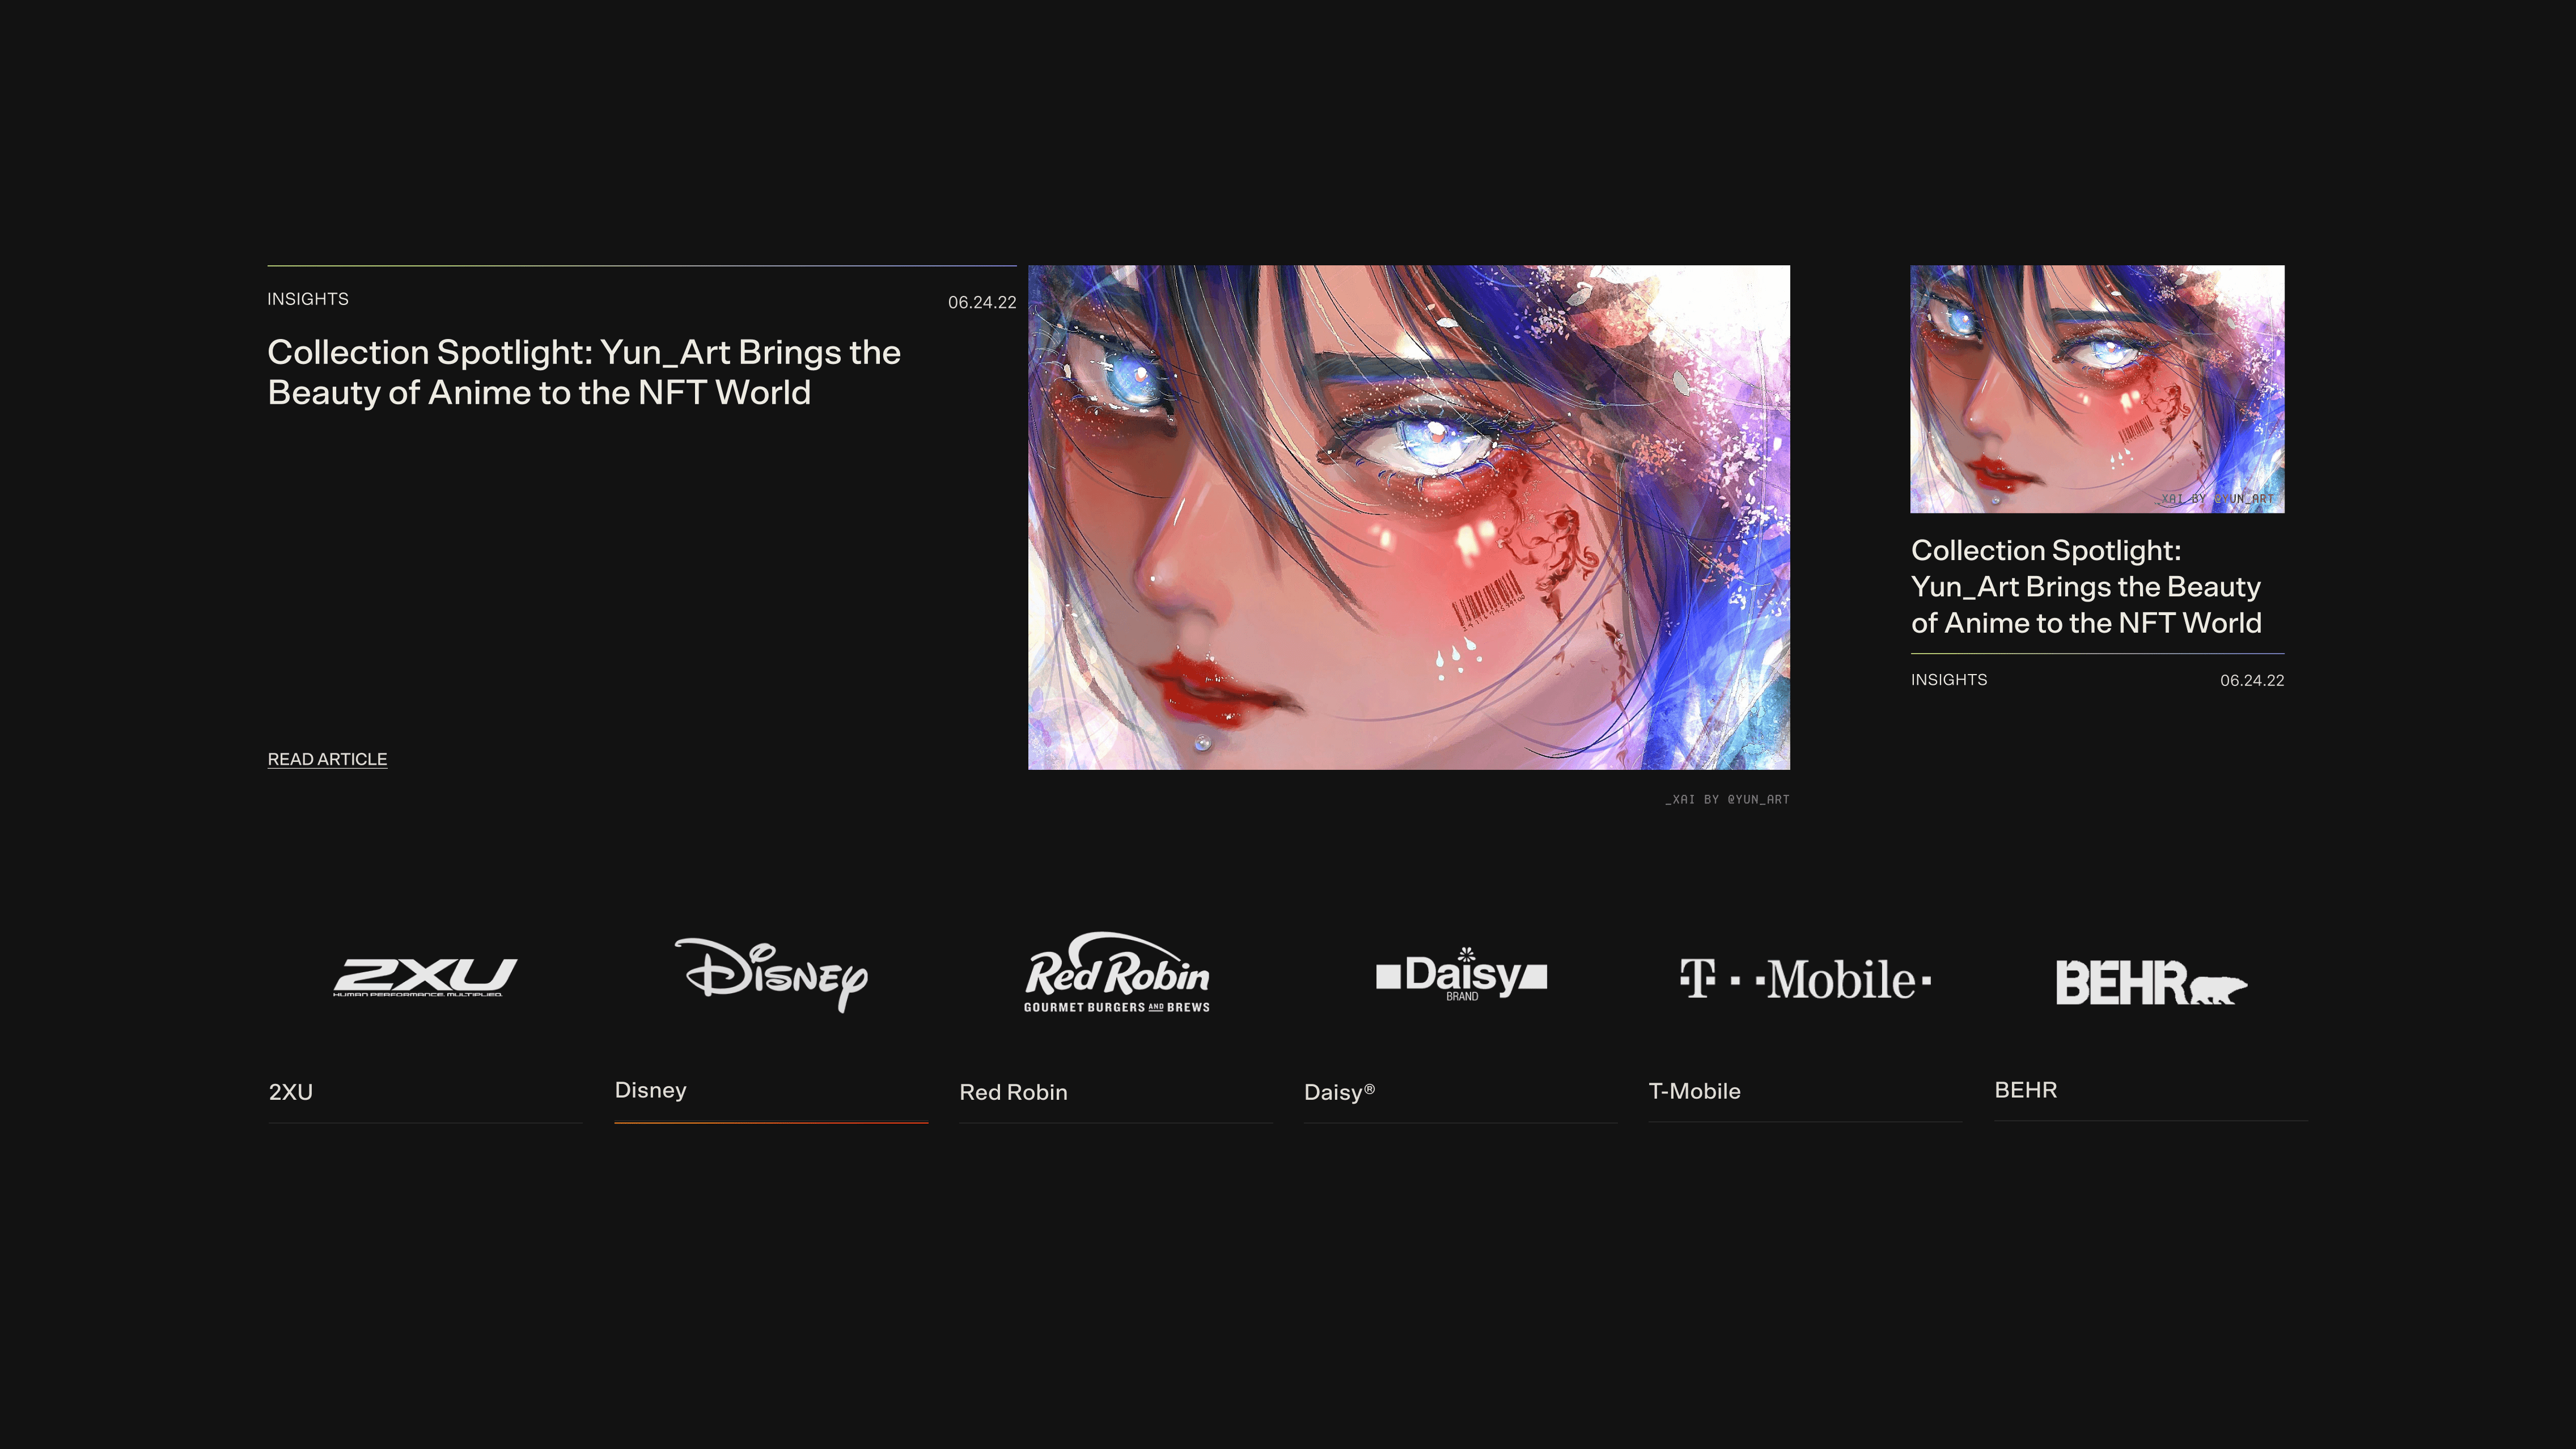The width and height of the screenshot is (2576, 1449).
Task: Click the INSIGHTS tag on the small card
Action: 1948,679
